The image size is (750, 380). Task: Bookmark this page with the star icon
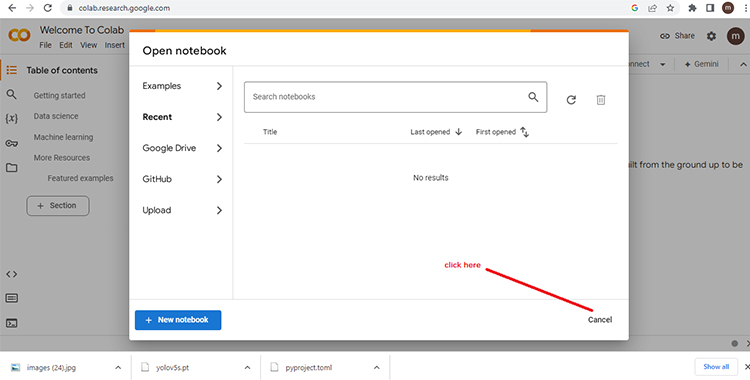(x=670, y=8)
